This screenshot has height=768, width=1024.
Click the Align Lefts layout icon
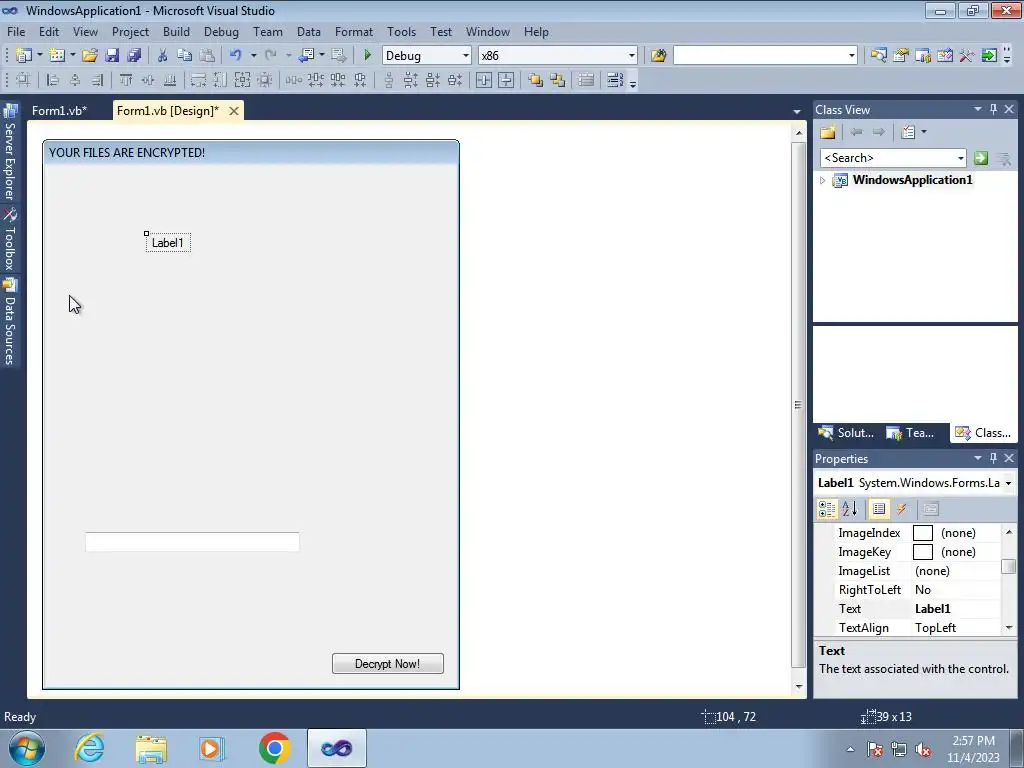coord(53,80)
